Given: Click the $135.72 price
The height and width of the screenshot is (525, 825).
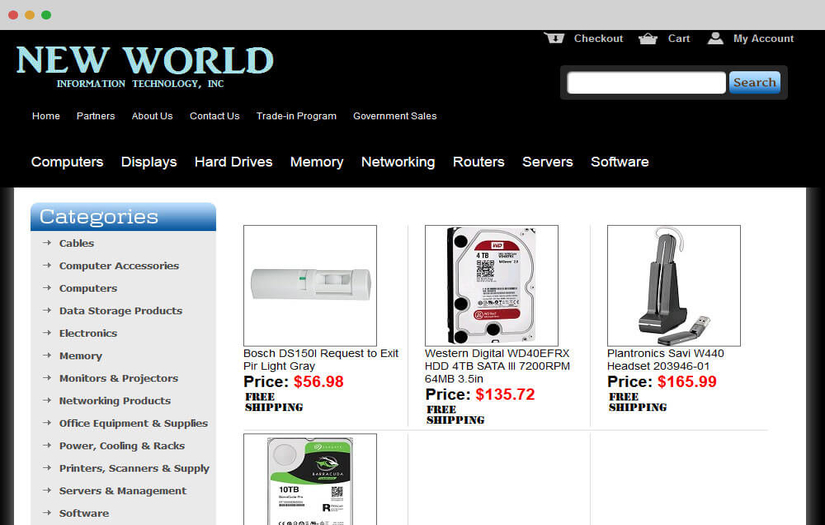Looking at the screenshot, I should [x=505, y=395].
